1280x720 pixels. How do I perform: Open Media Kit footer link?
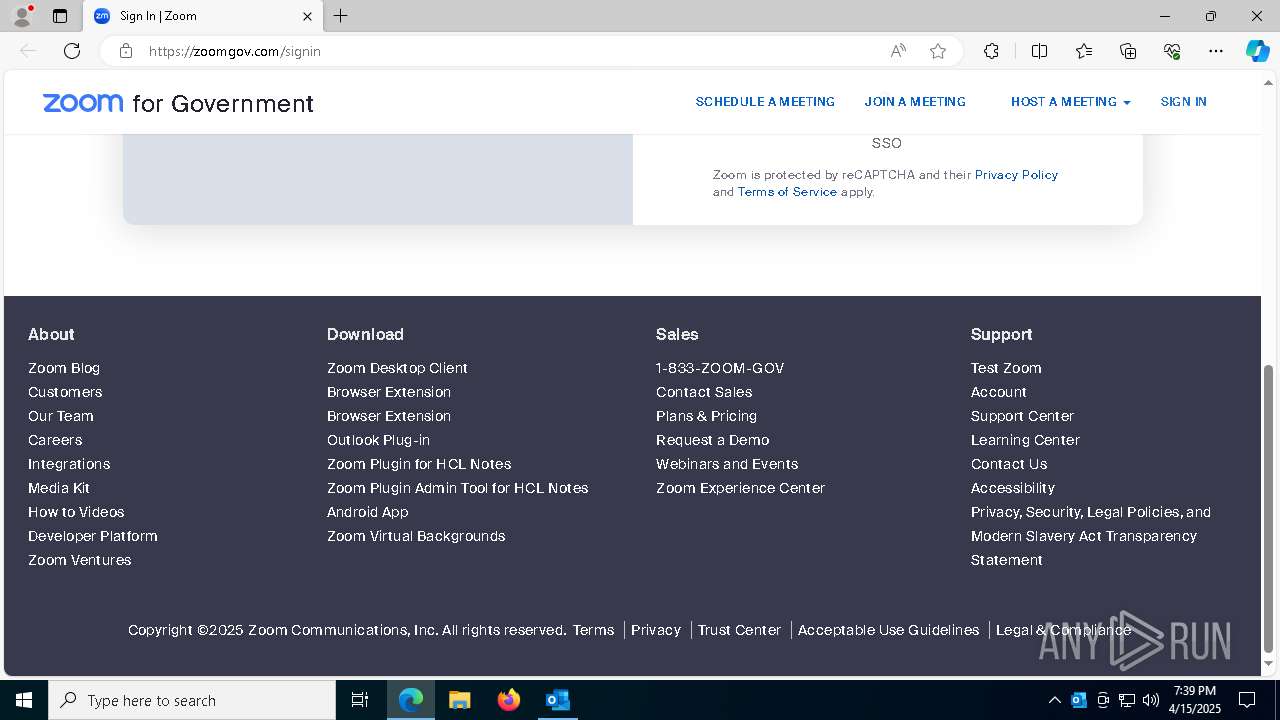[x=59, y=488]
